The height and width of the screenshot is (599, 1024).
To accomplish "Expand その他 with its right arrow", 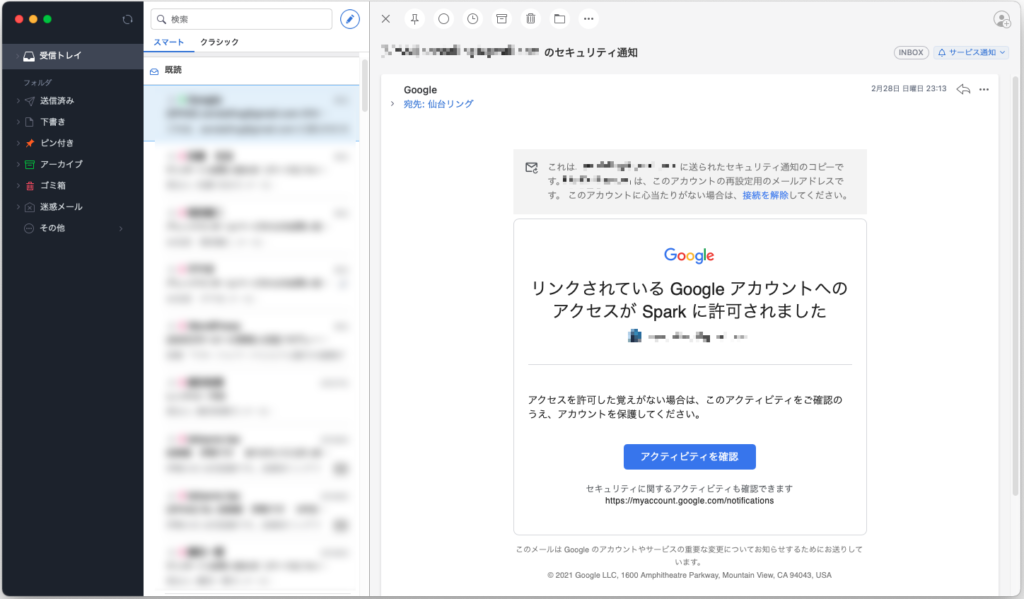I will [121, 229].
